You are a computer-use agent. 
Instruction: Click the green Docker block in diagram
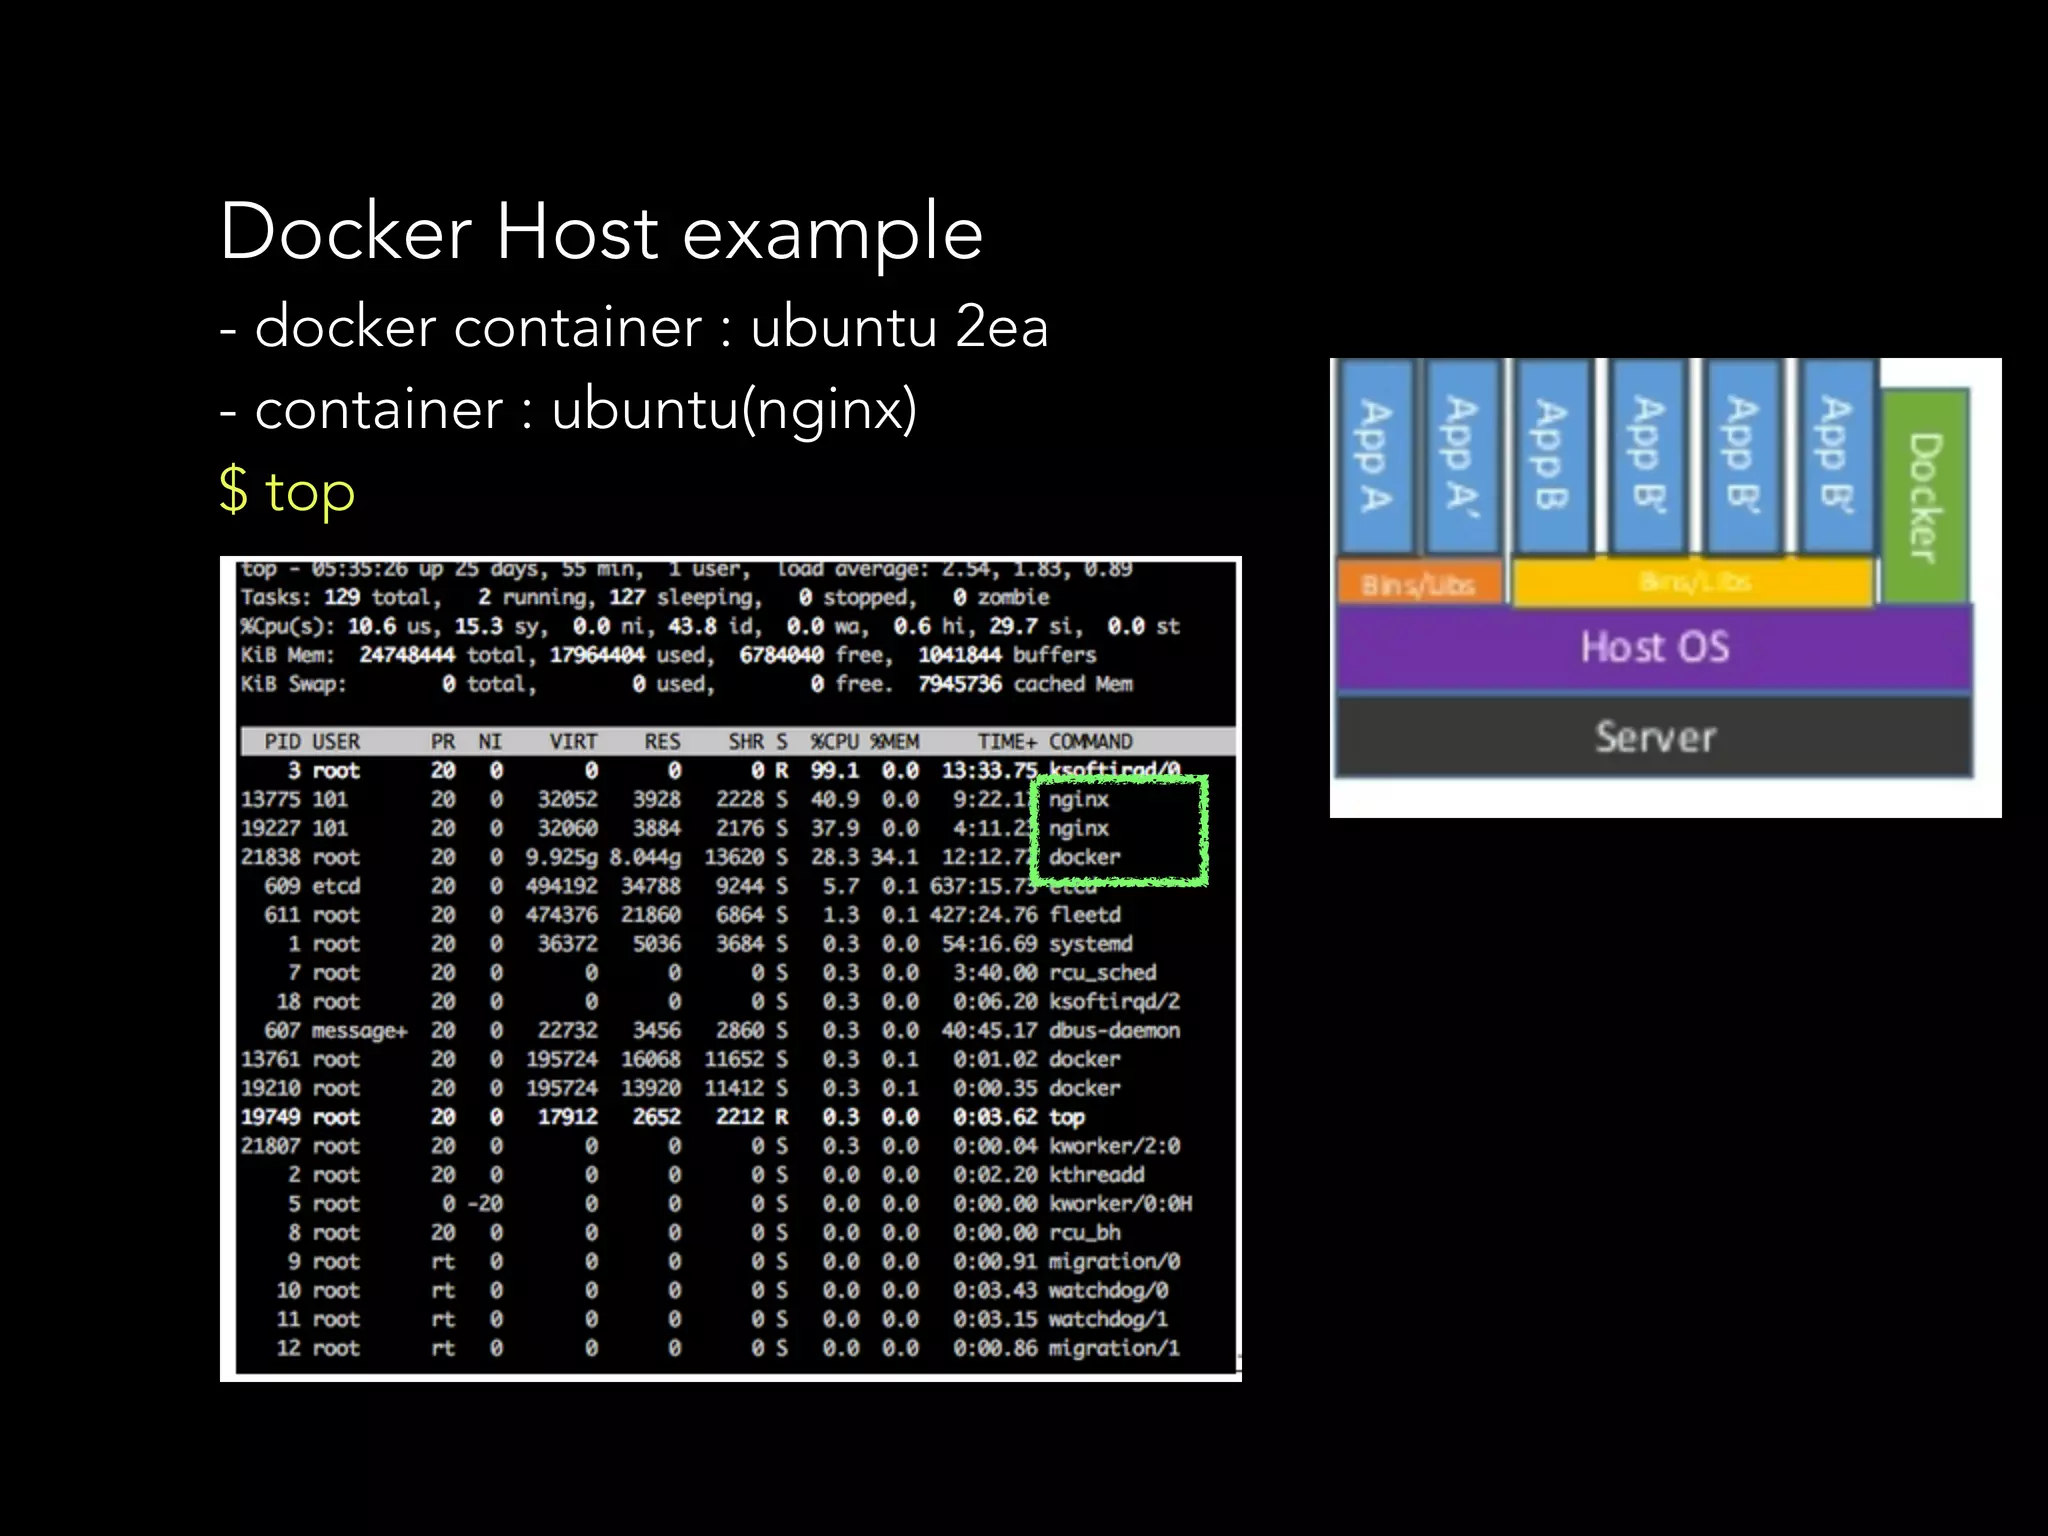[x=1925, y=496]
